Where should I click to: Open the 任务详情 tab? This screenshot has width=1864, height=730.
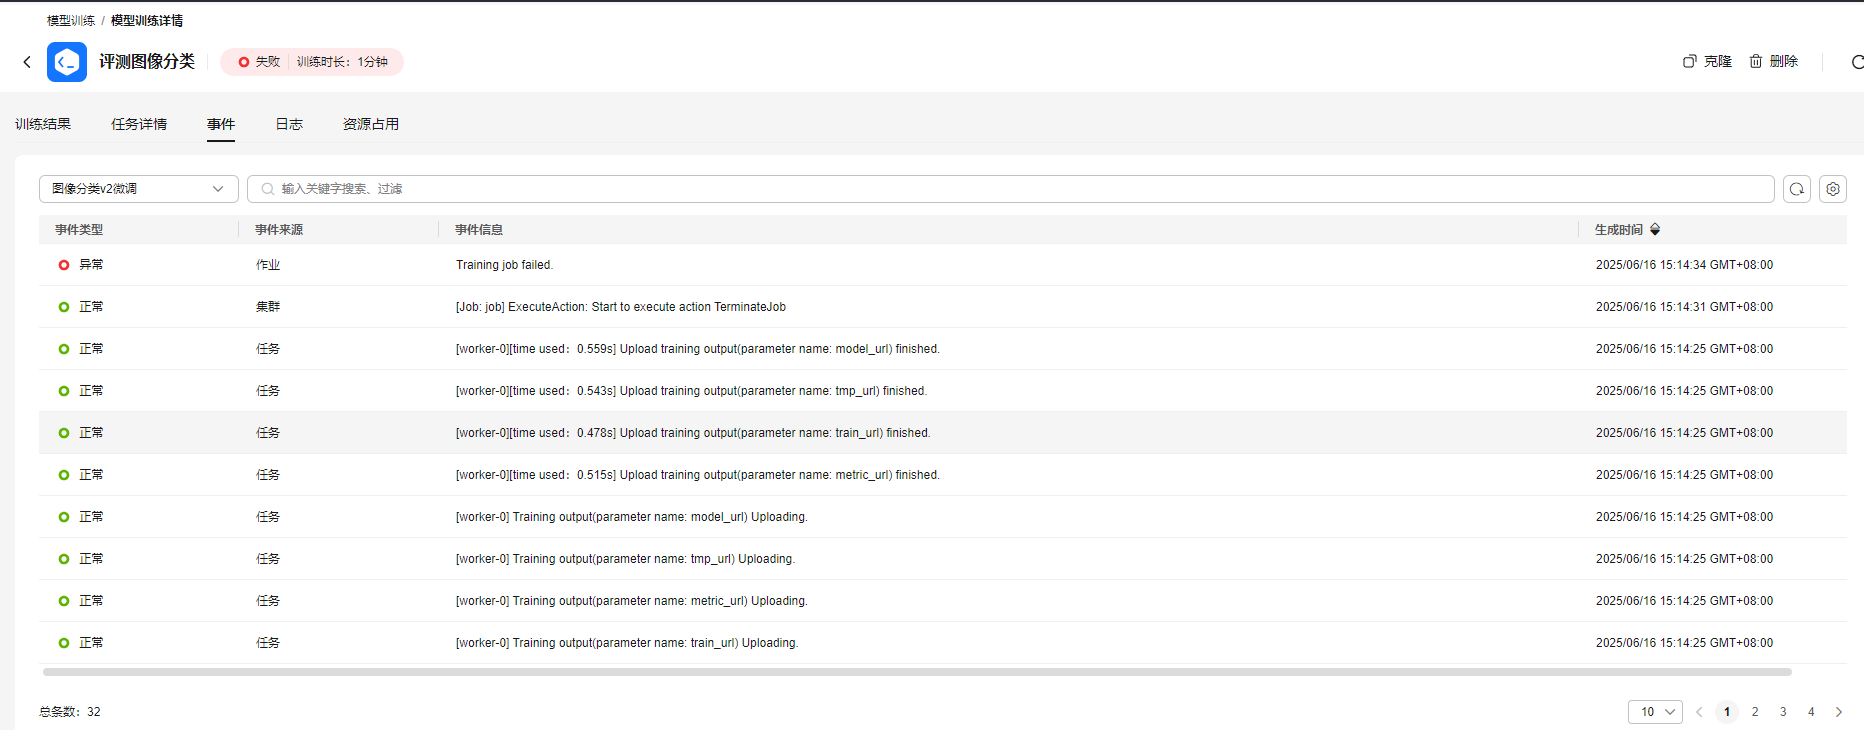(139, 124)
